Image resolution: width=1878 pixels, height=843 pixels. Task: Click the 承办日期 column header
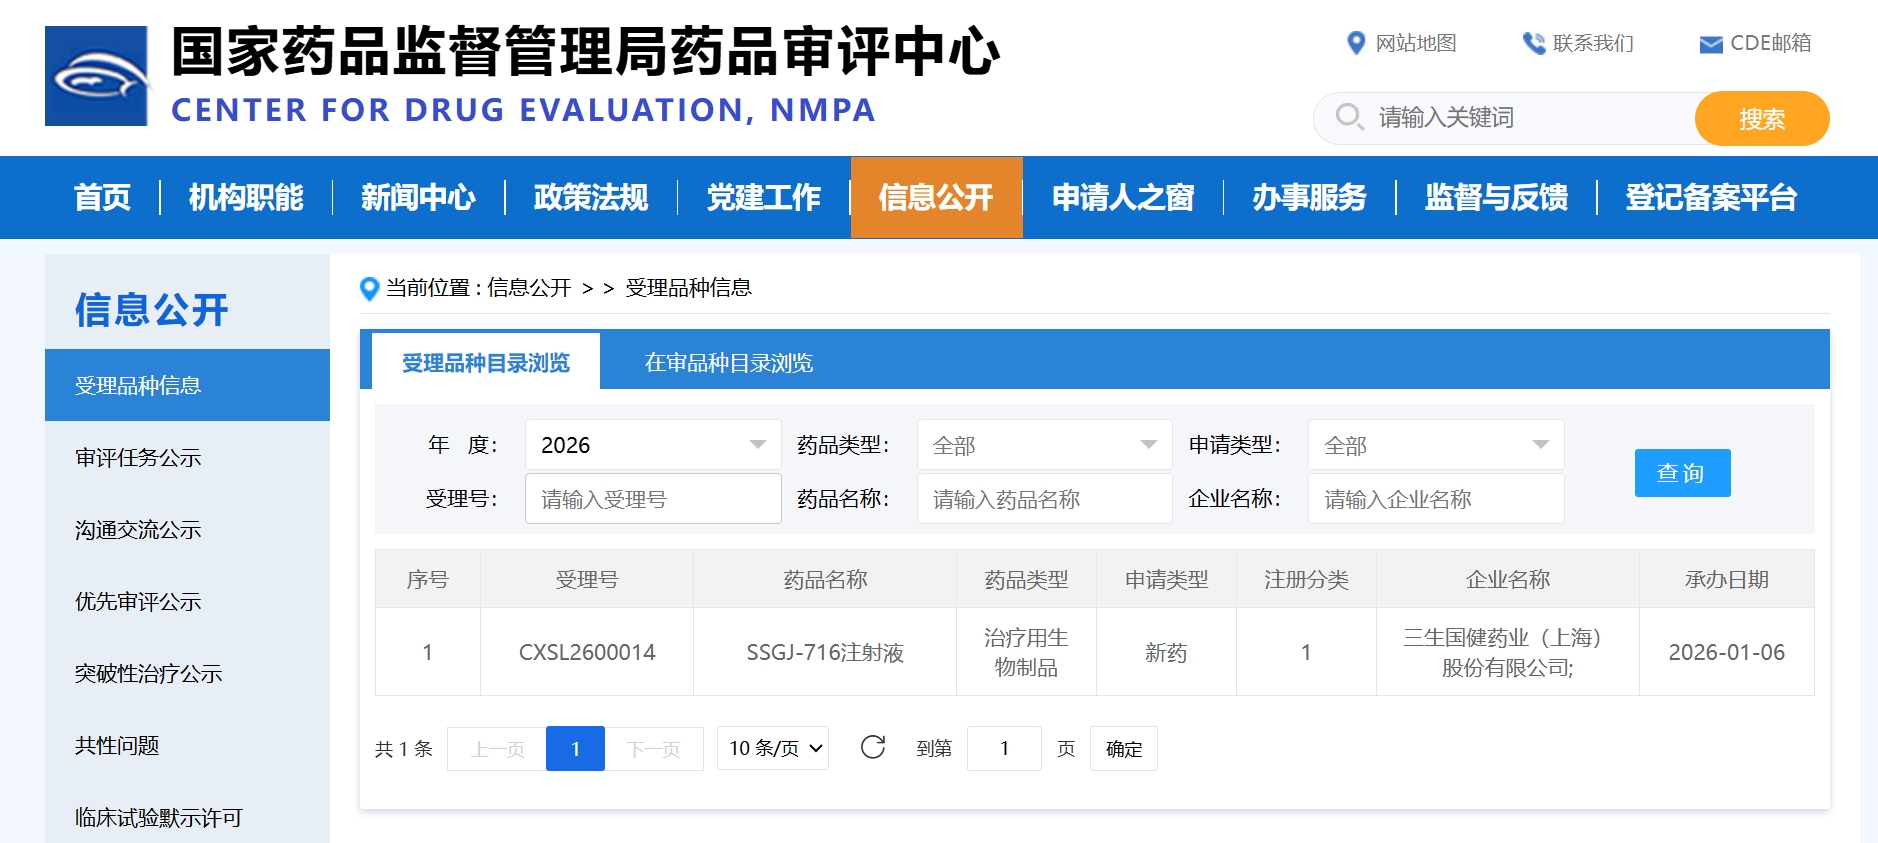[1727, 579]
